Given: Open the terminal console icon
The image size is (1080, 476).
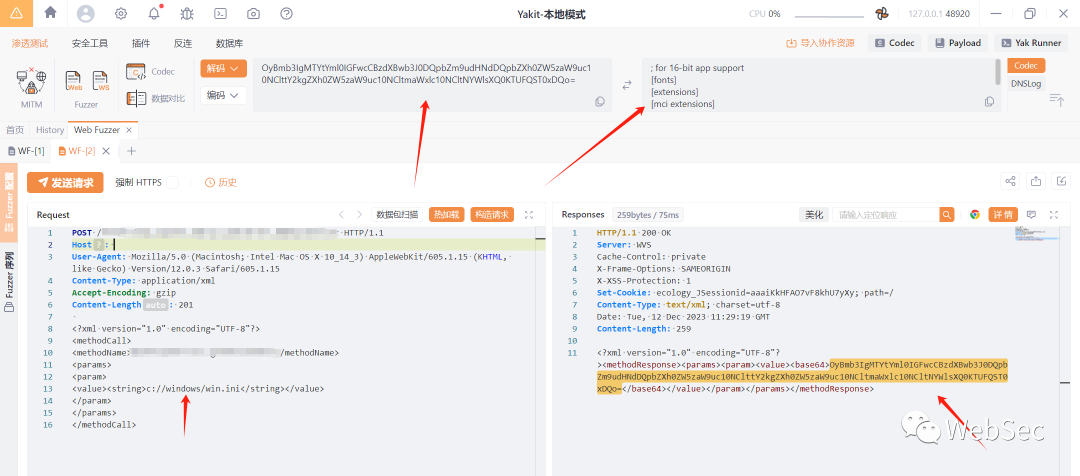Looking at the screenshot, I should pos(220,14).
